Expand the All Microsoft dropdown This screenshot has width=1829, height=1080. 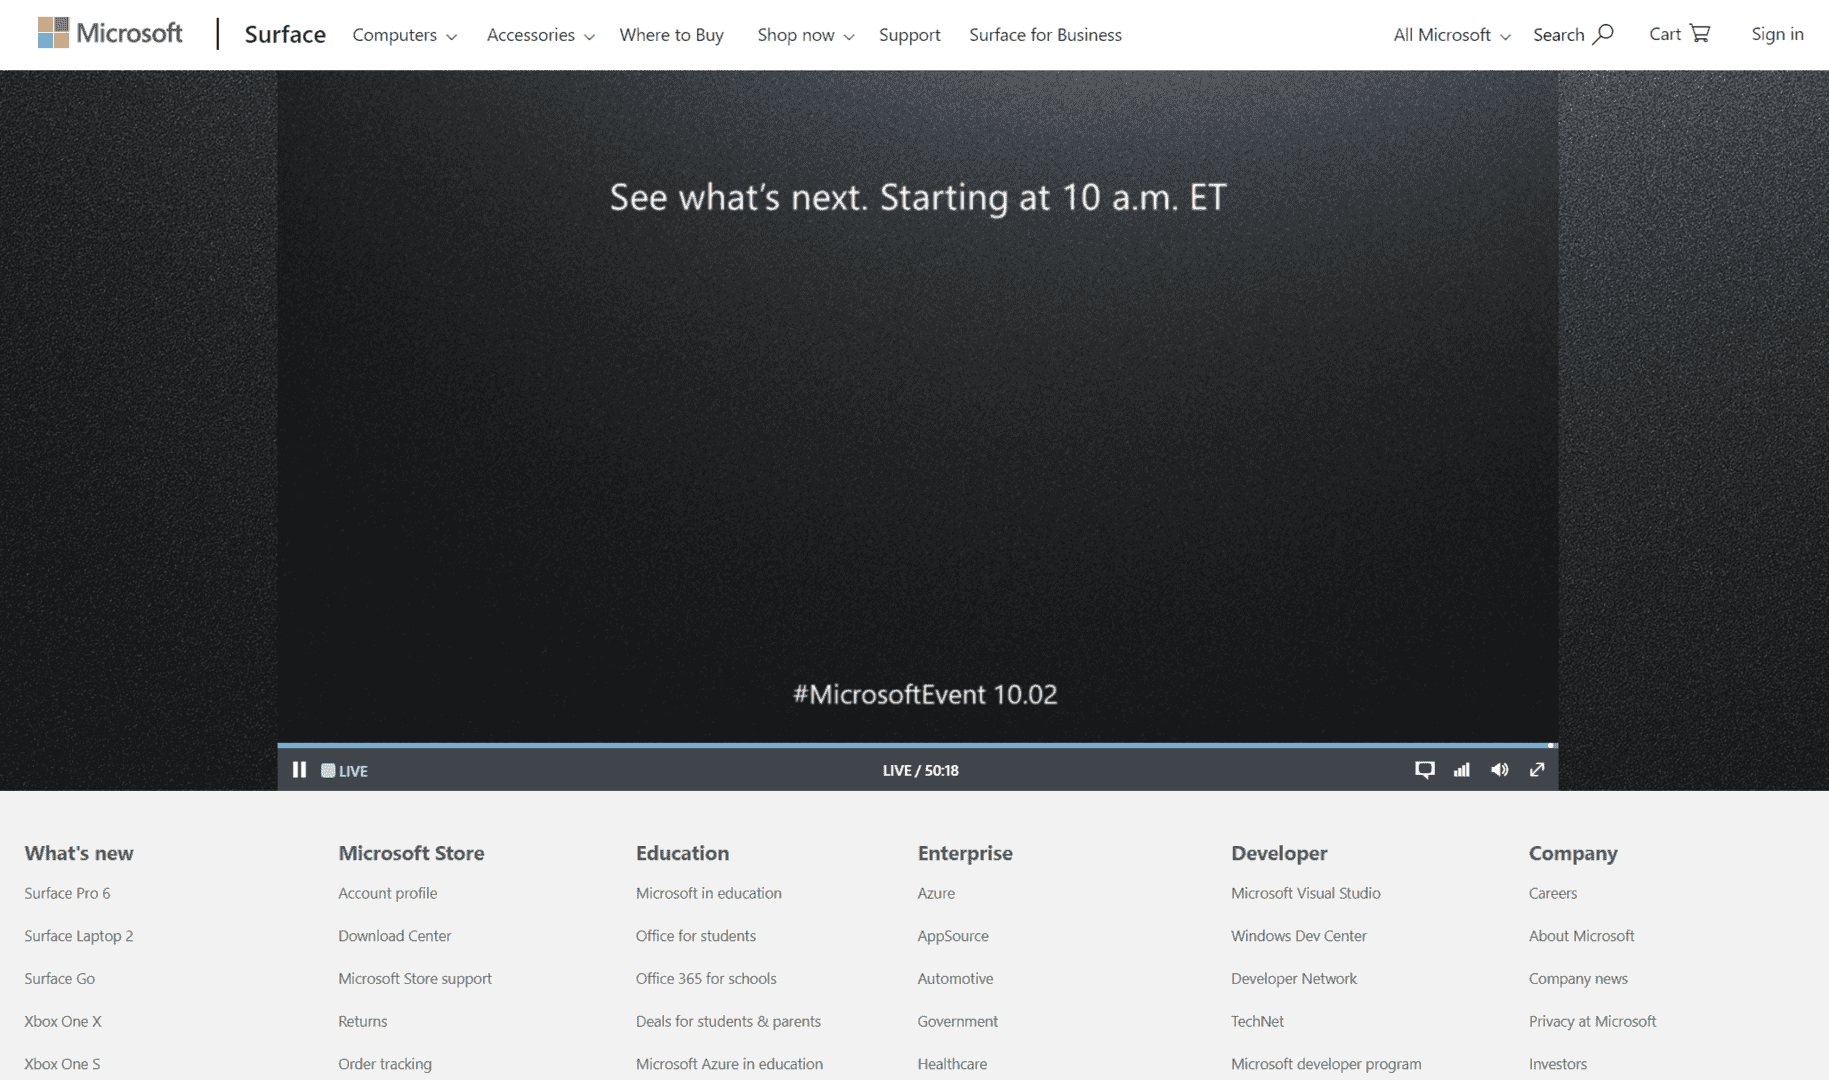(x=1451, y=35)
